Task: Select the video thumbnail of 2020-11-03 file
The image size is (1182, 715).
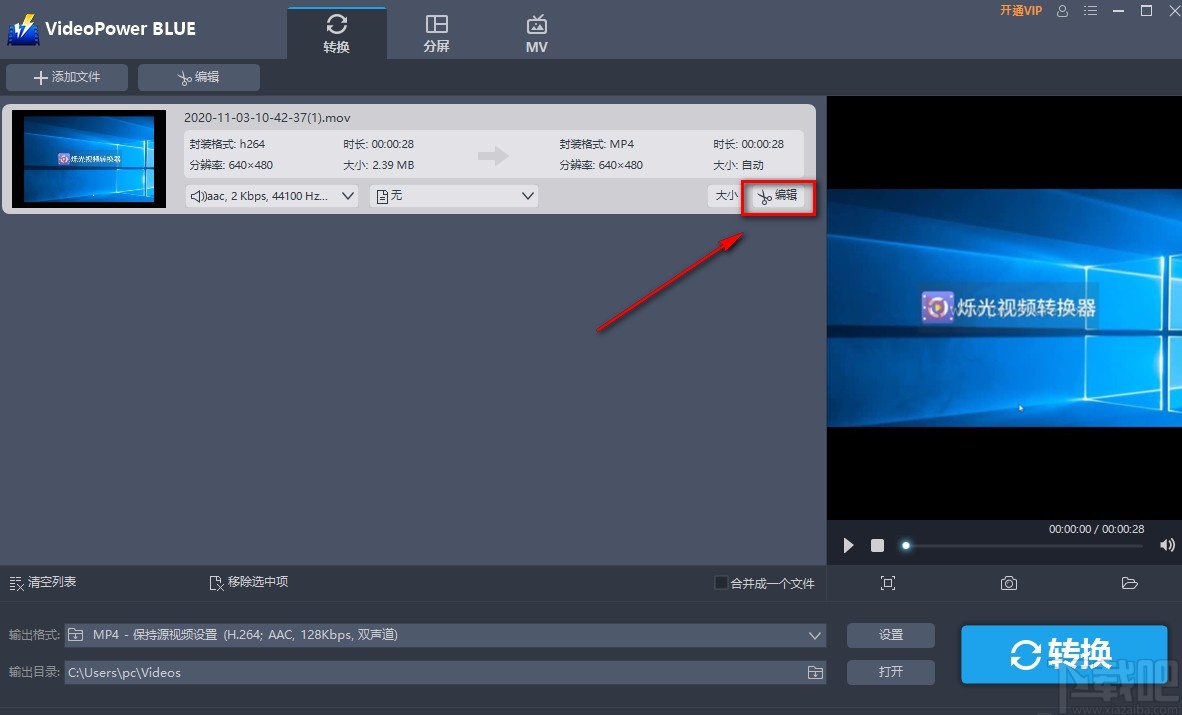Action: tap(89, 158)
